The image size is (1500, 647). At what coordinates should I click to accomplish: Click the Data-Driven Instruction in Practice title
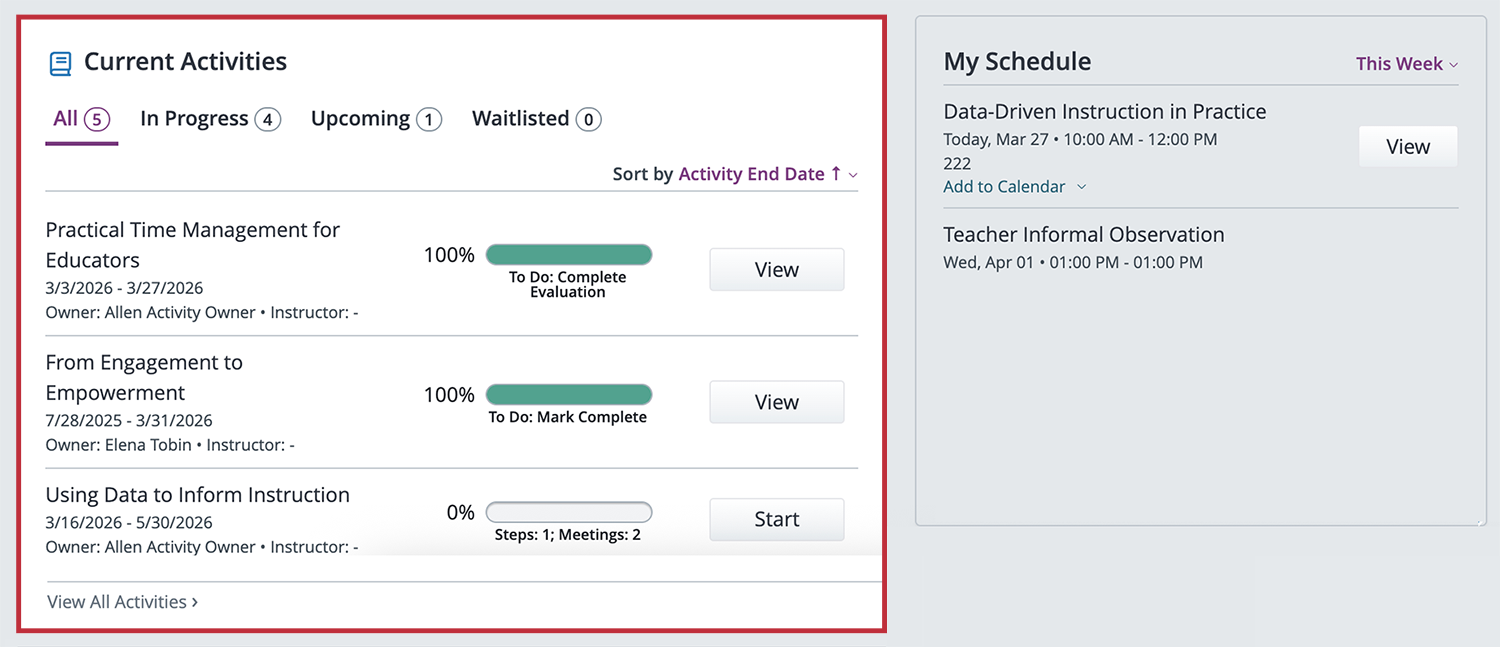1105,112
